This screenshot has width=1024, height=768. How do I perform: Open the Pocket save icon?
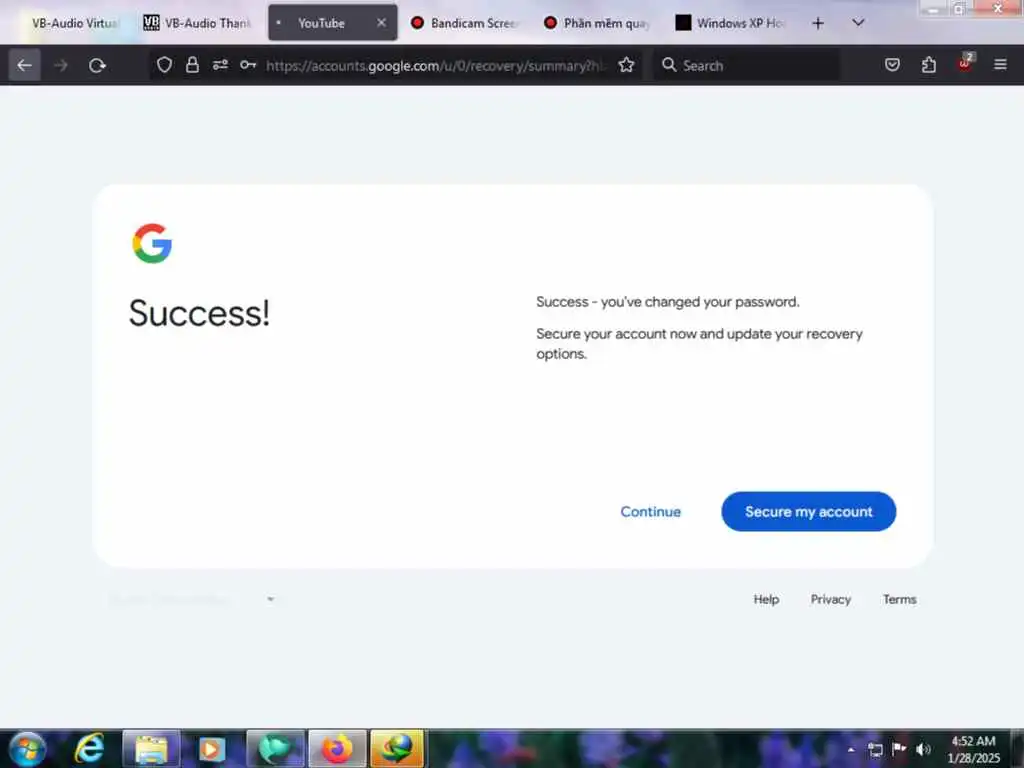pyautogui.click(x=892, y=65)
